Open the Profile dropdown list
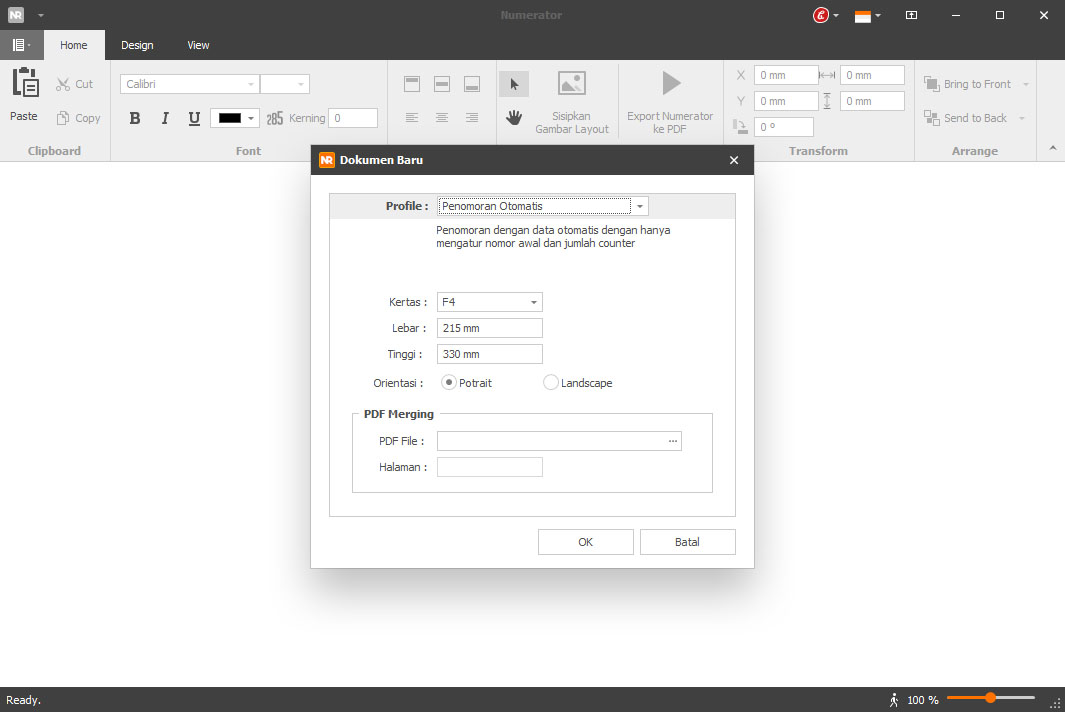This screenshot has width=1065, height=712. tap(640, 206)
